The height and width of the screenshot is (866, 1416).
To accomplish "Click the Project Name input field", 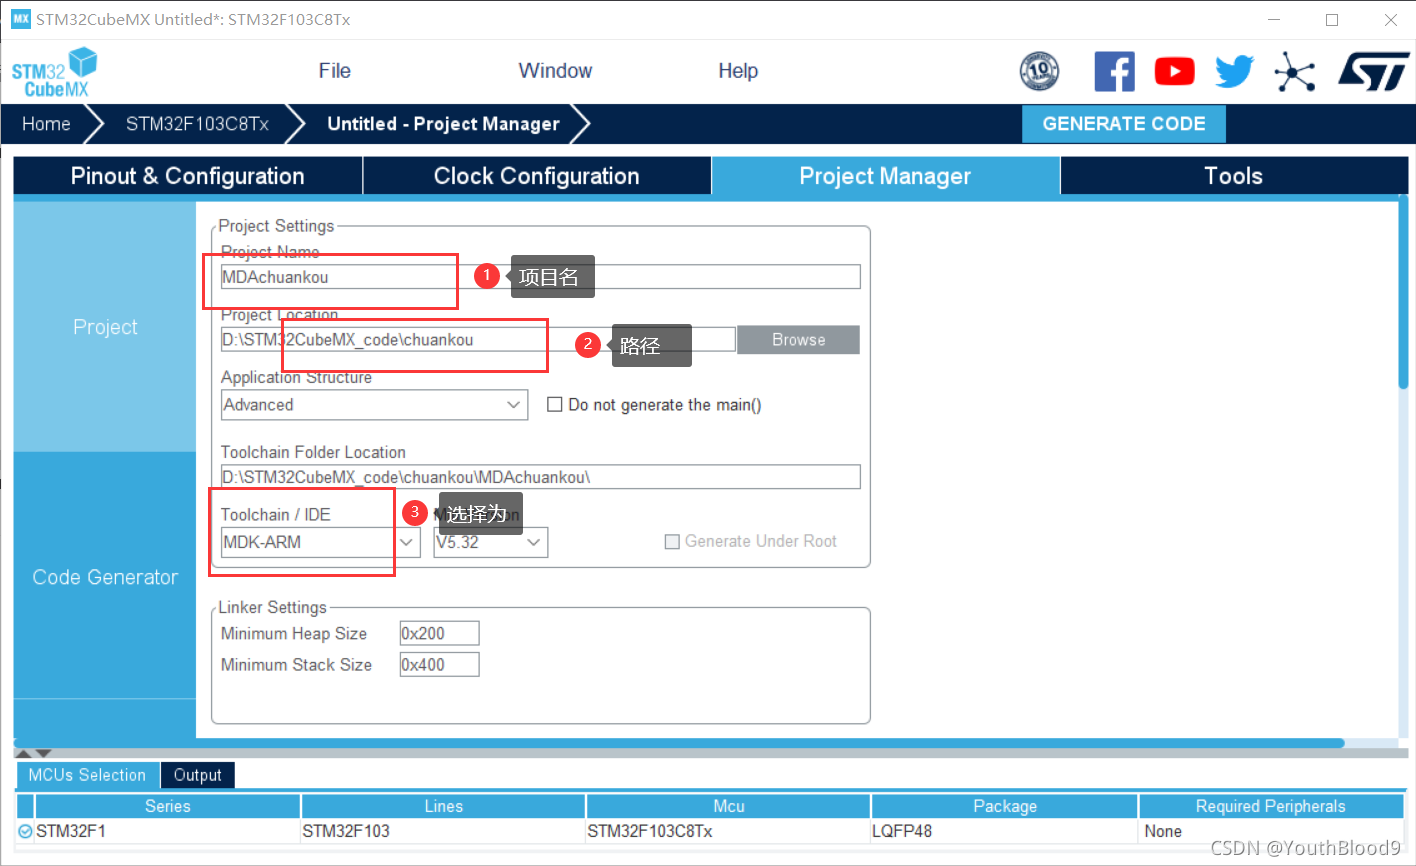I will 540,277.
